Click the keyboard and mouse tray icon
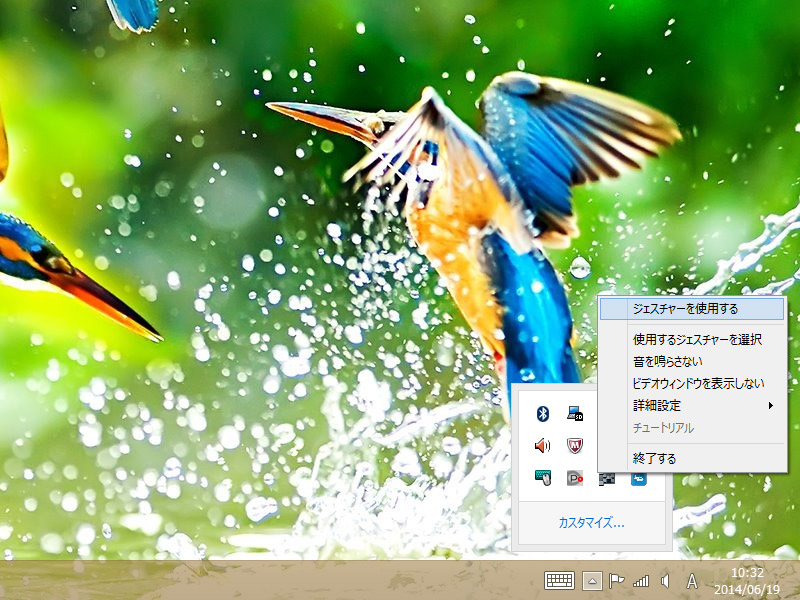Screen dimensions: 800x600 (543, 479)
